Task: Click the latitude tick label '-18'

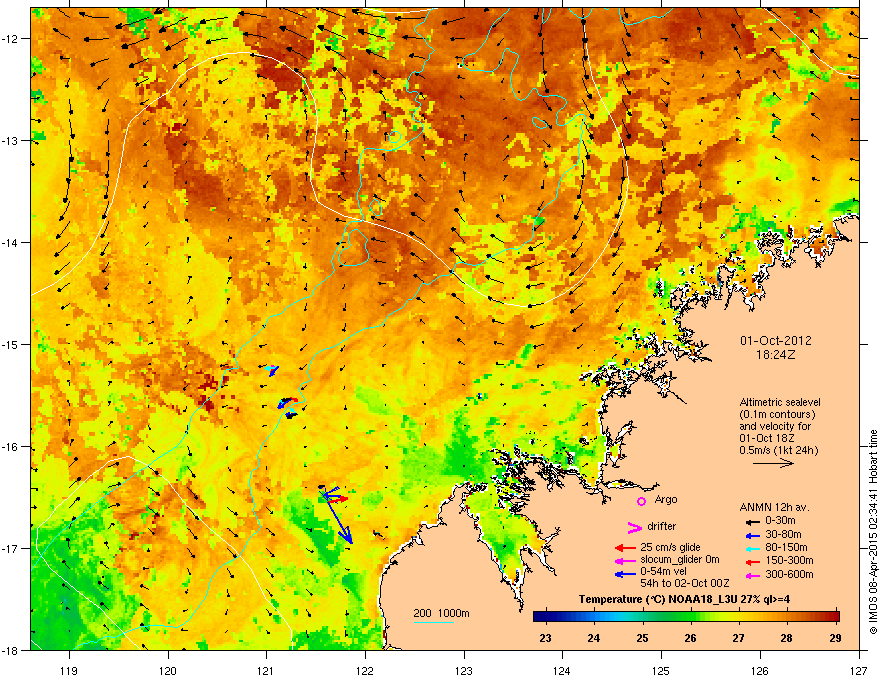Action: pyautogui.click(x=11, y=650)
